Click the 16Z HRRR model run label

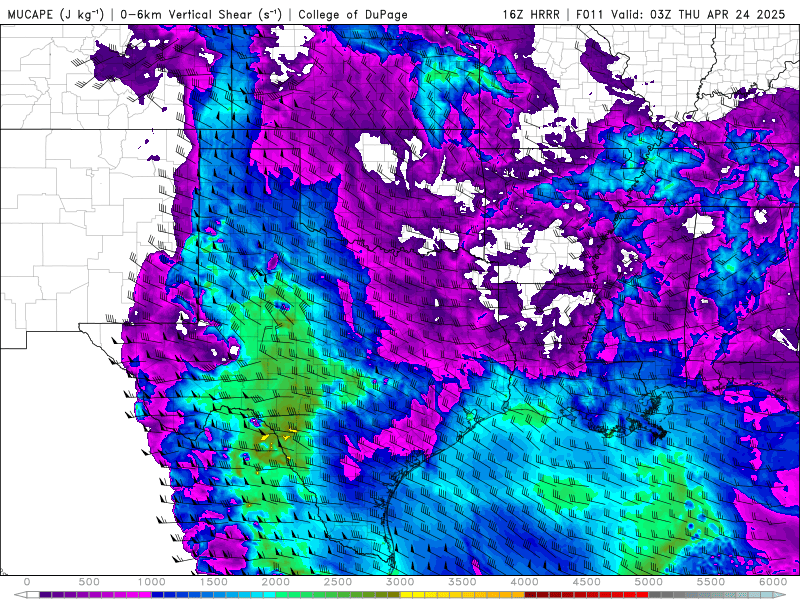tap(531, 14)
